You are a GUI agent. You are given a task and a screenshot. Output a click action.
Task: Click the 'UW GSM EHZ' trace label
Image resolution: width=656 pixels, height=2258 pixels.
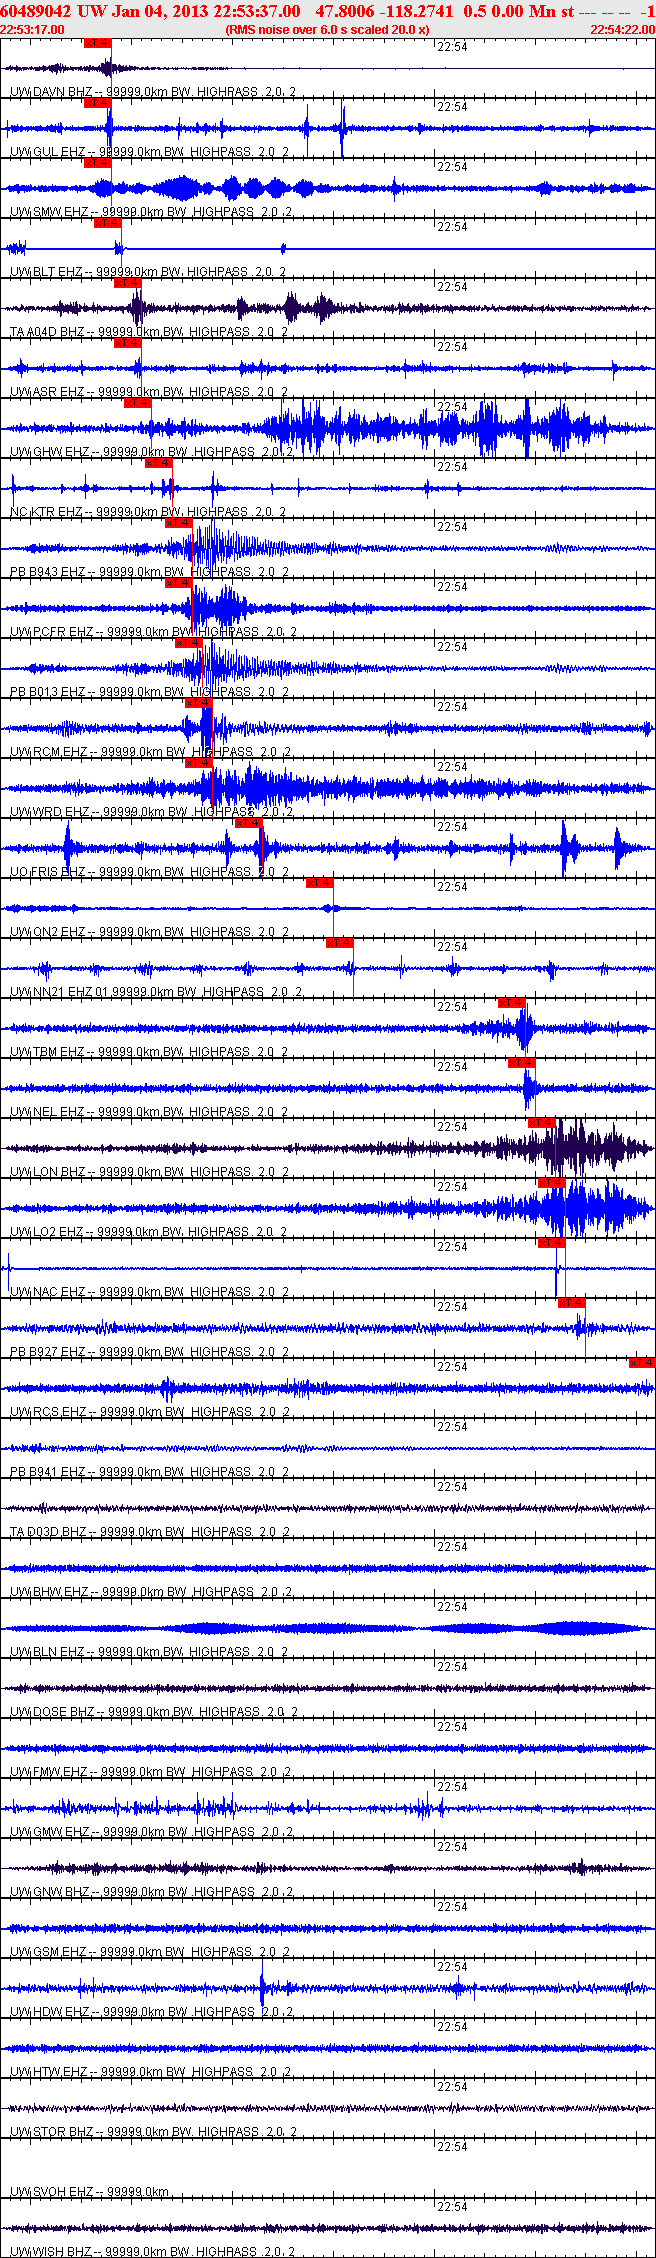(x=49, y=1952)
